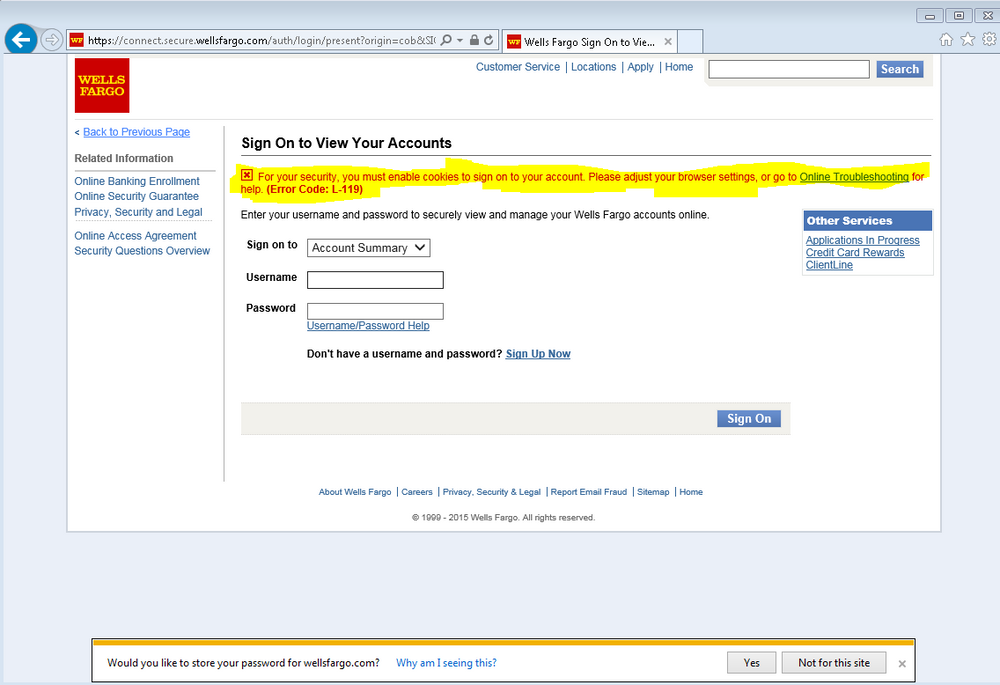Click the address bar URL field
This screenshot has height=685, width=1000.
pyautogui.click(x=261, y=40)
